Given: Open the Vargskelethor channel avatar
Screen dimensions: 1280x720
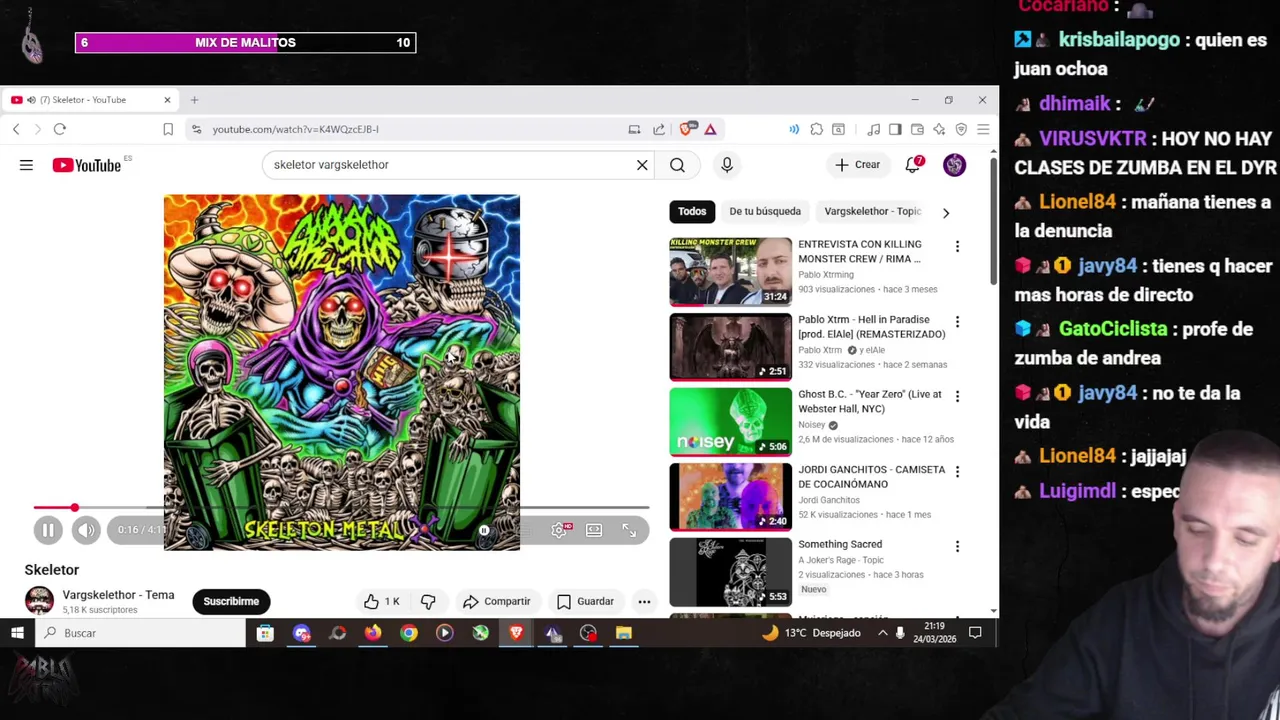Looking at the screenshot, I should click(39, 601).
